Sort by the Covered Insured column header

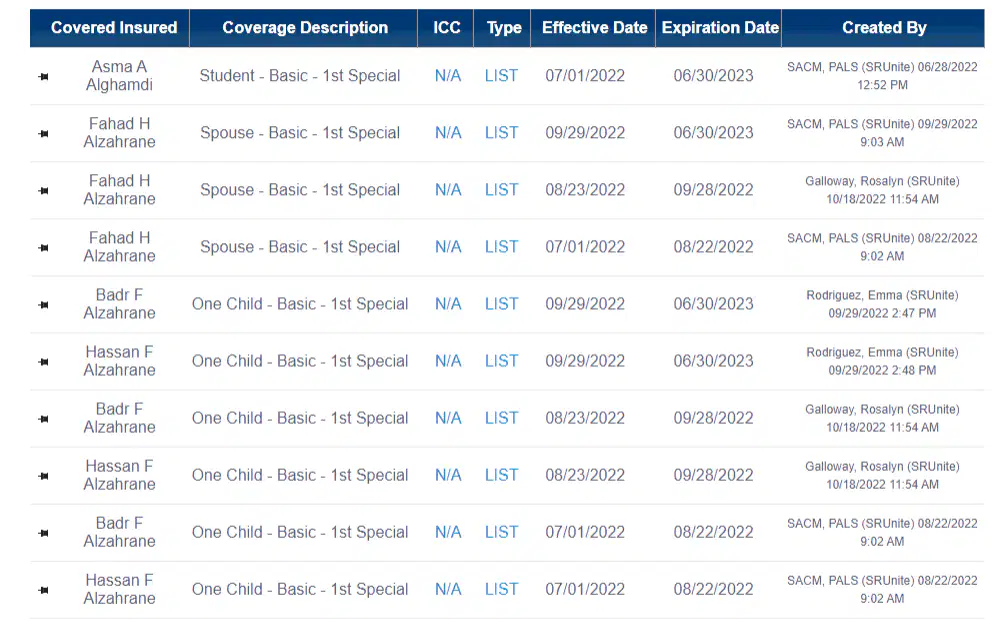[114, 28]
